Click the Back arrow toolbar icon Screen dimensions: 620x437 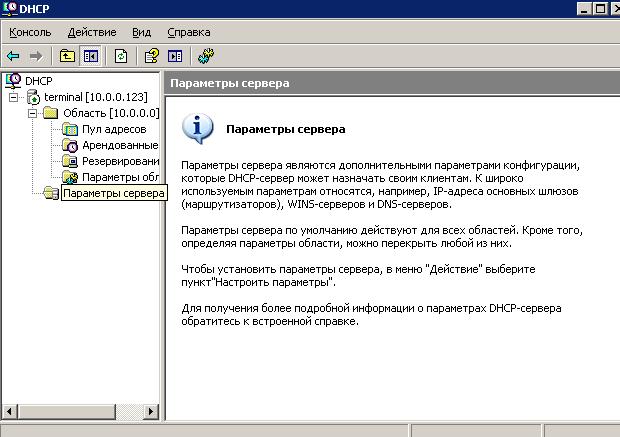coord(13,56)
